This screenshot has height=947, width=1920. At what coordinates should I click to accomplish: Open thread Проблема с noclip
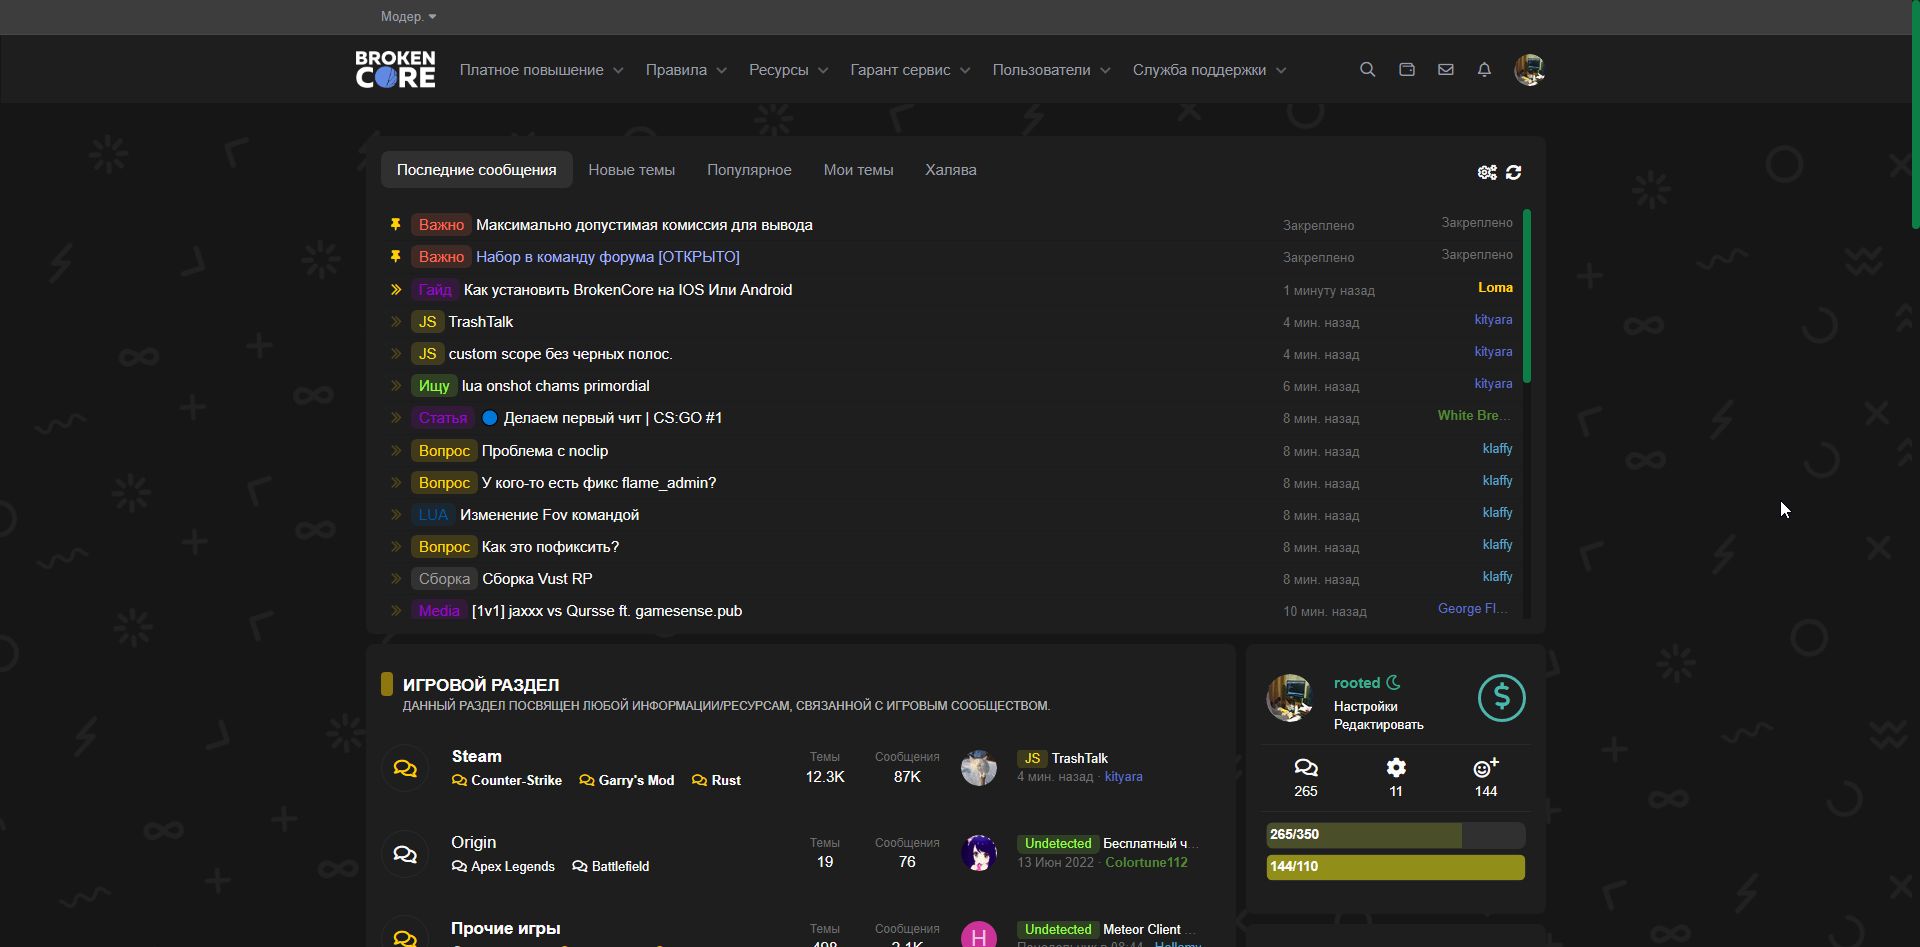545,451
